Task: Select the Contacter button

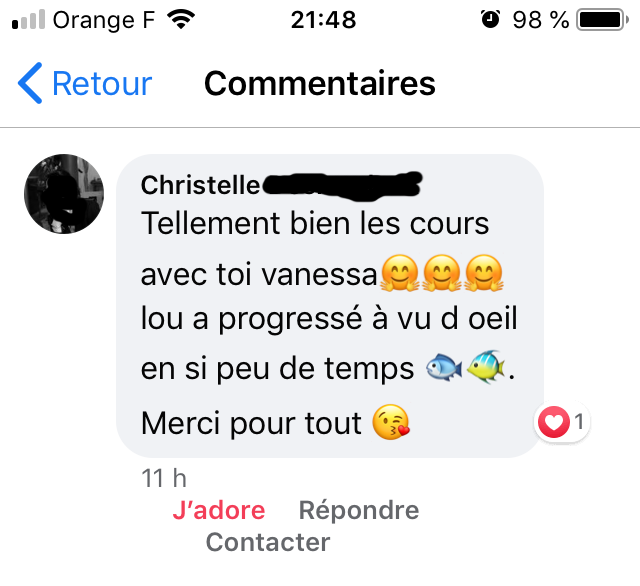Action: [268, 542]
